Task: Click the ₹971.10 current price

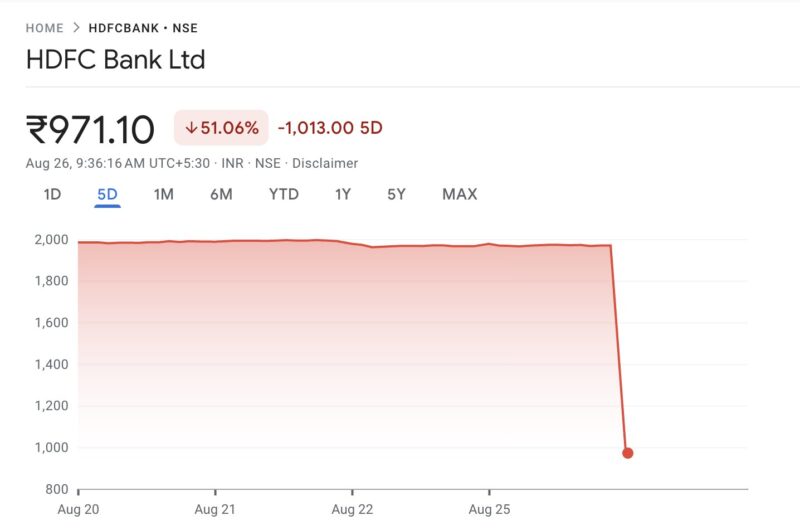Action: click(91, 129)
